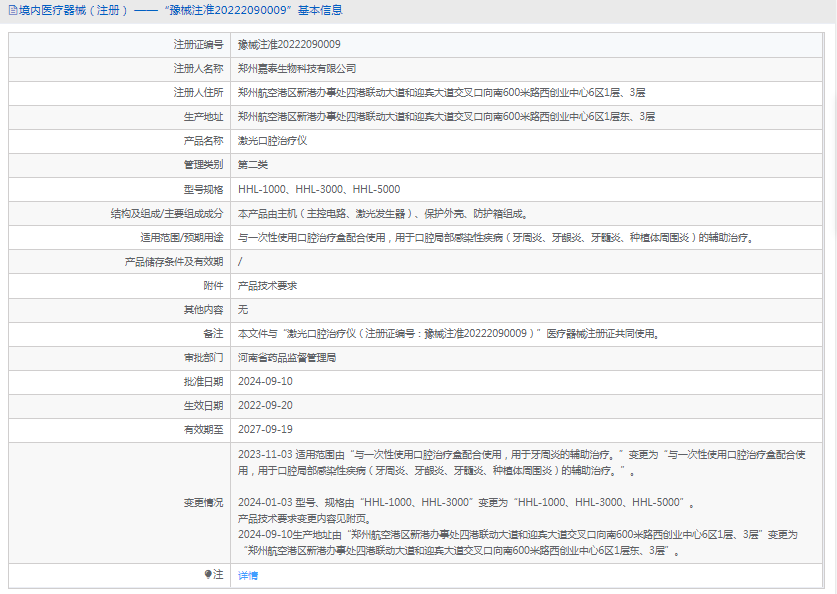Click the 结构及组成/主要组成成分 row label

(x=167, y=213)
